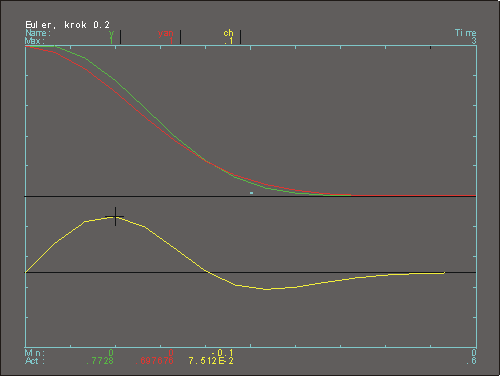The width and height of the screenshot is (500, 376).
Task: Click the yellow curve's lowest trough
Action: point(267,289)
